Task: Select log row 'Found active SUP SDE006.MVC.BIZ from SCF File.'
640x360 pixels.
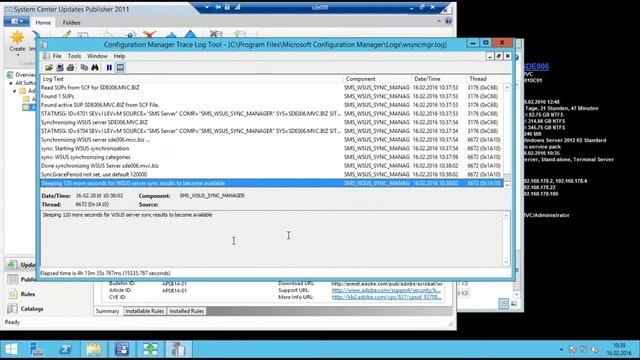Action: [271, 105]
